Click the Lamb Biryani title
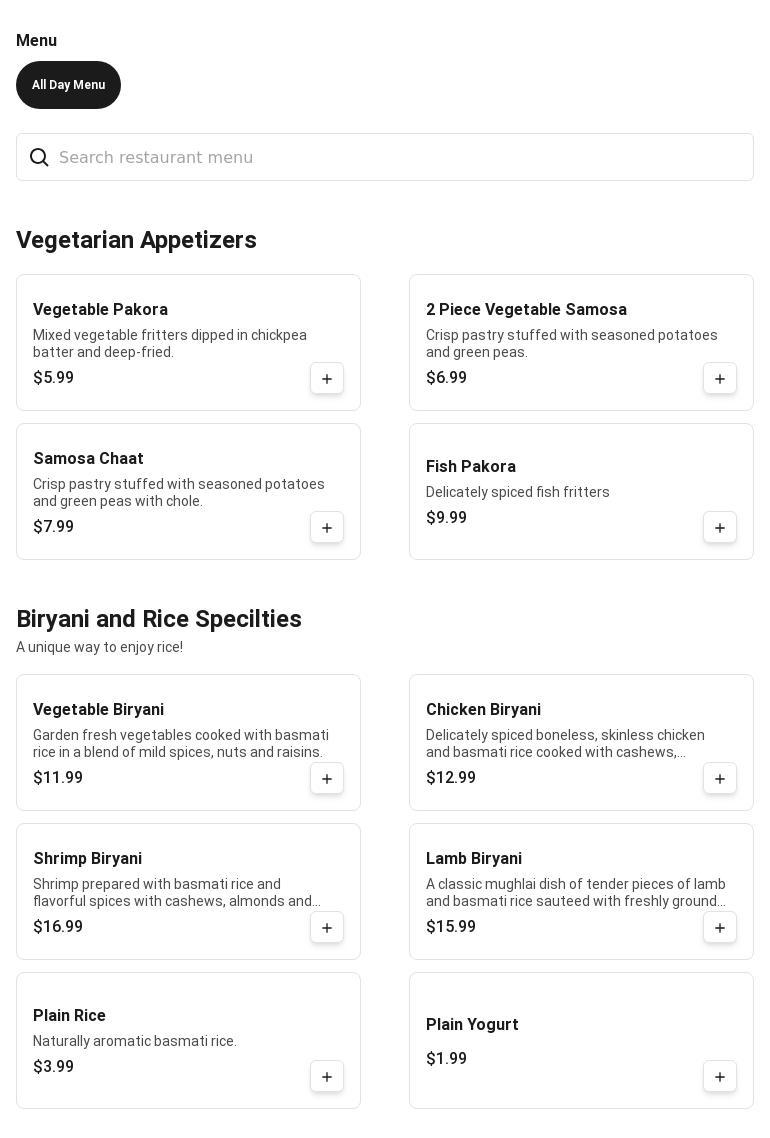 click(x=474, y=859)
